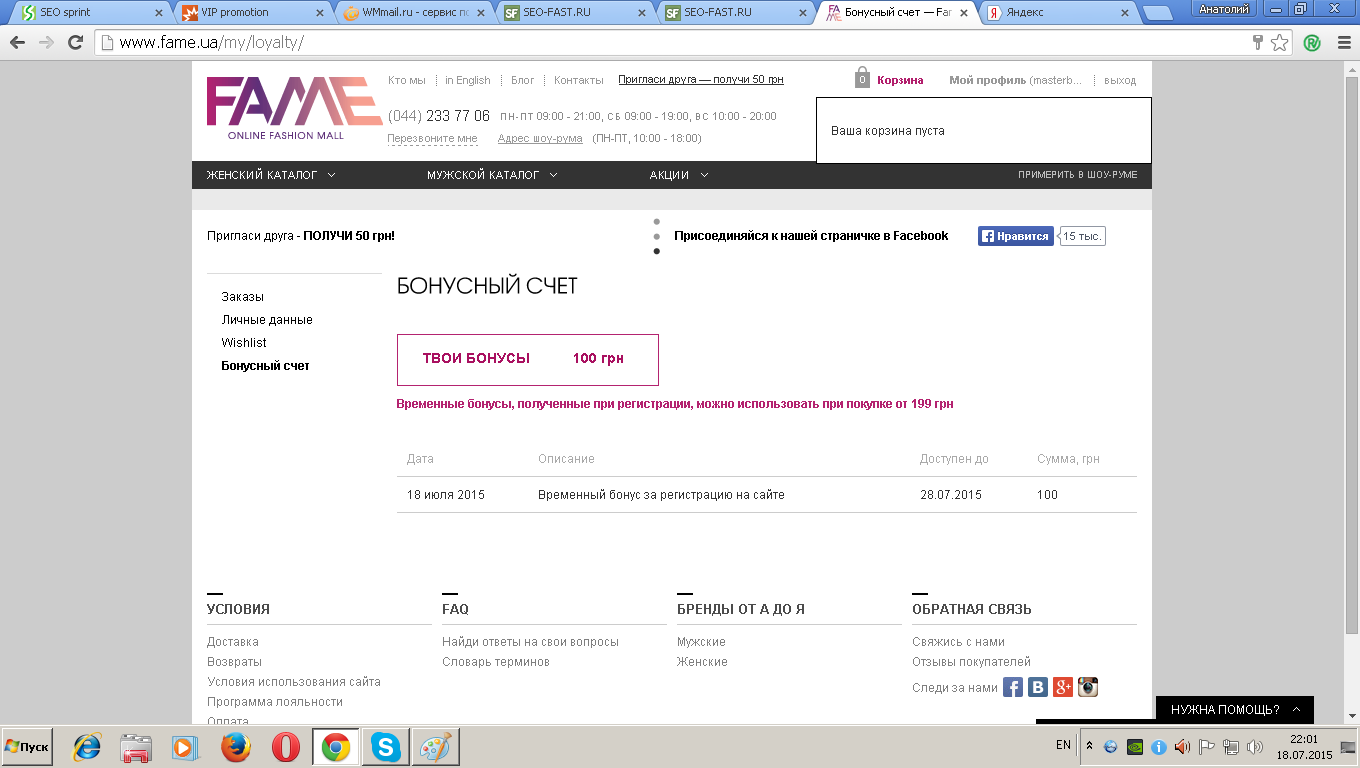Open the Пуск start menu
Image resolution: width=1360 pixels, height=768 pixels.
click(27, 747)
